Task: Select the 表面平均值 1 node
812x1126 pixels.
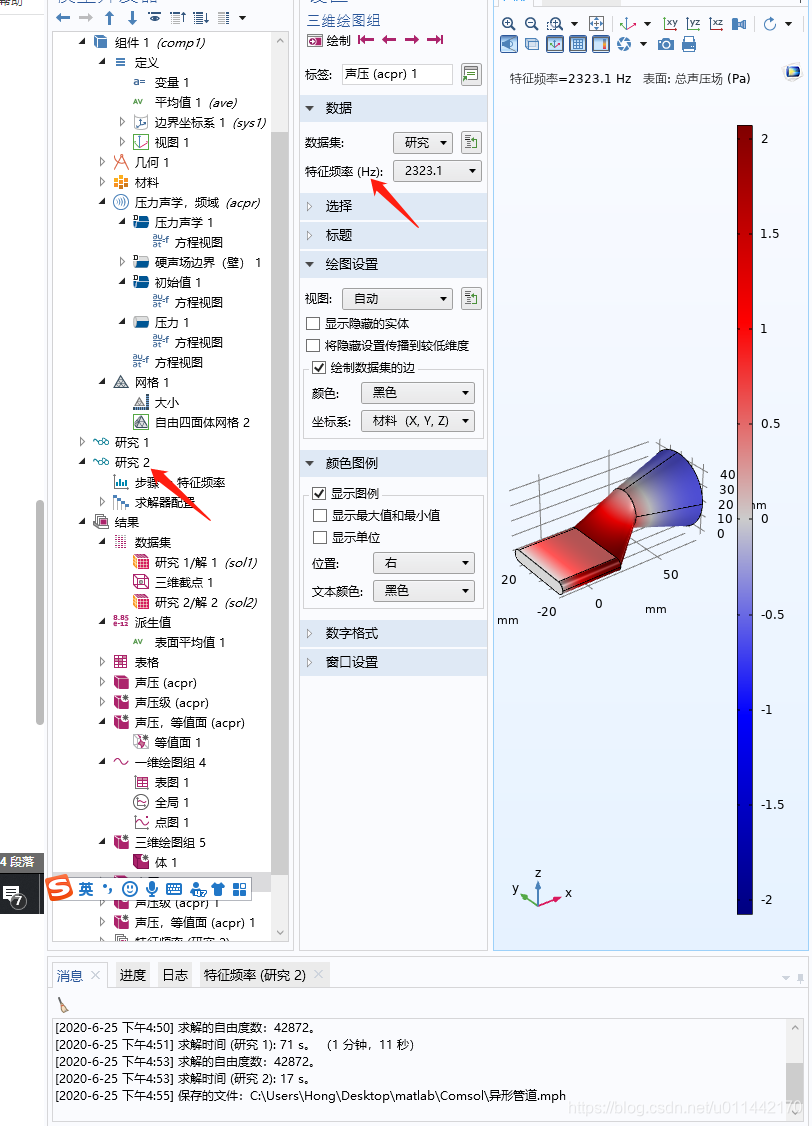Action: [x=190, y=642]
